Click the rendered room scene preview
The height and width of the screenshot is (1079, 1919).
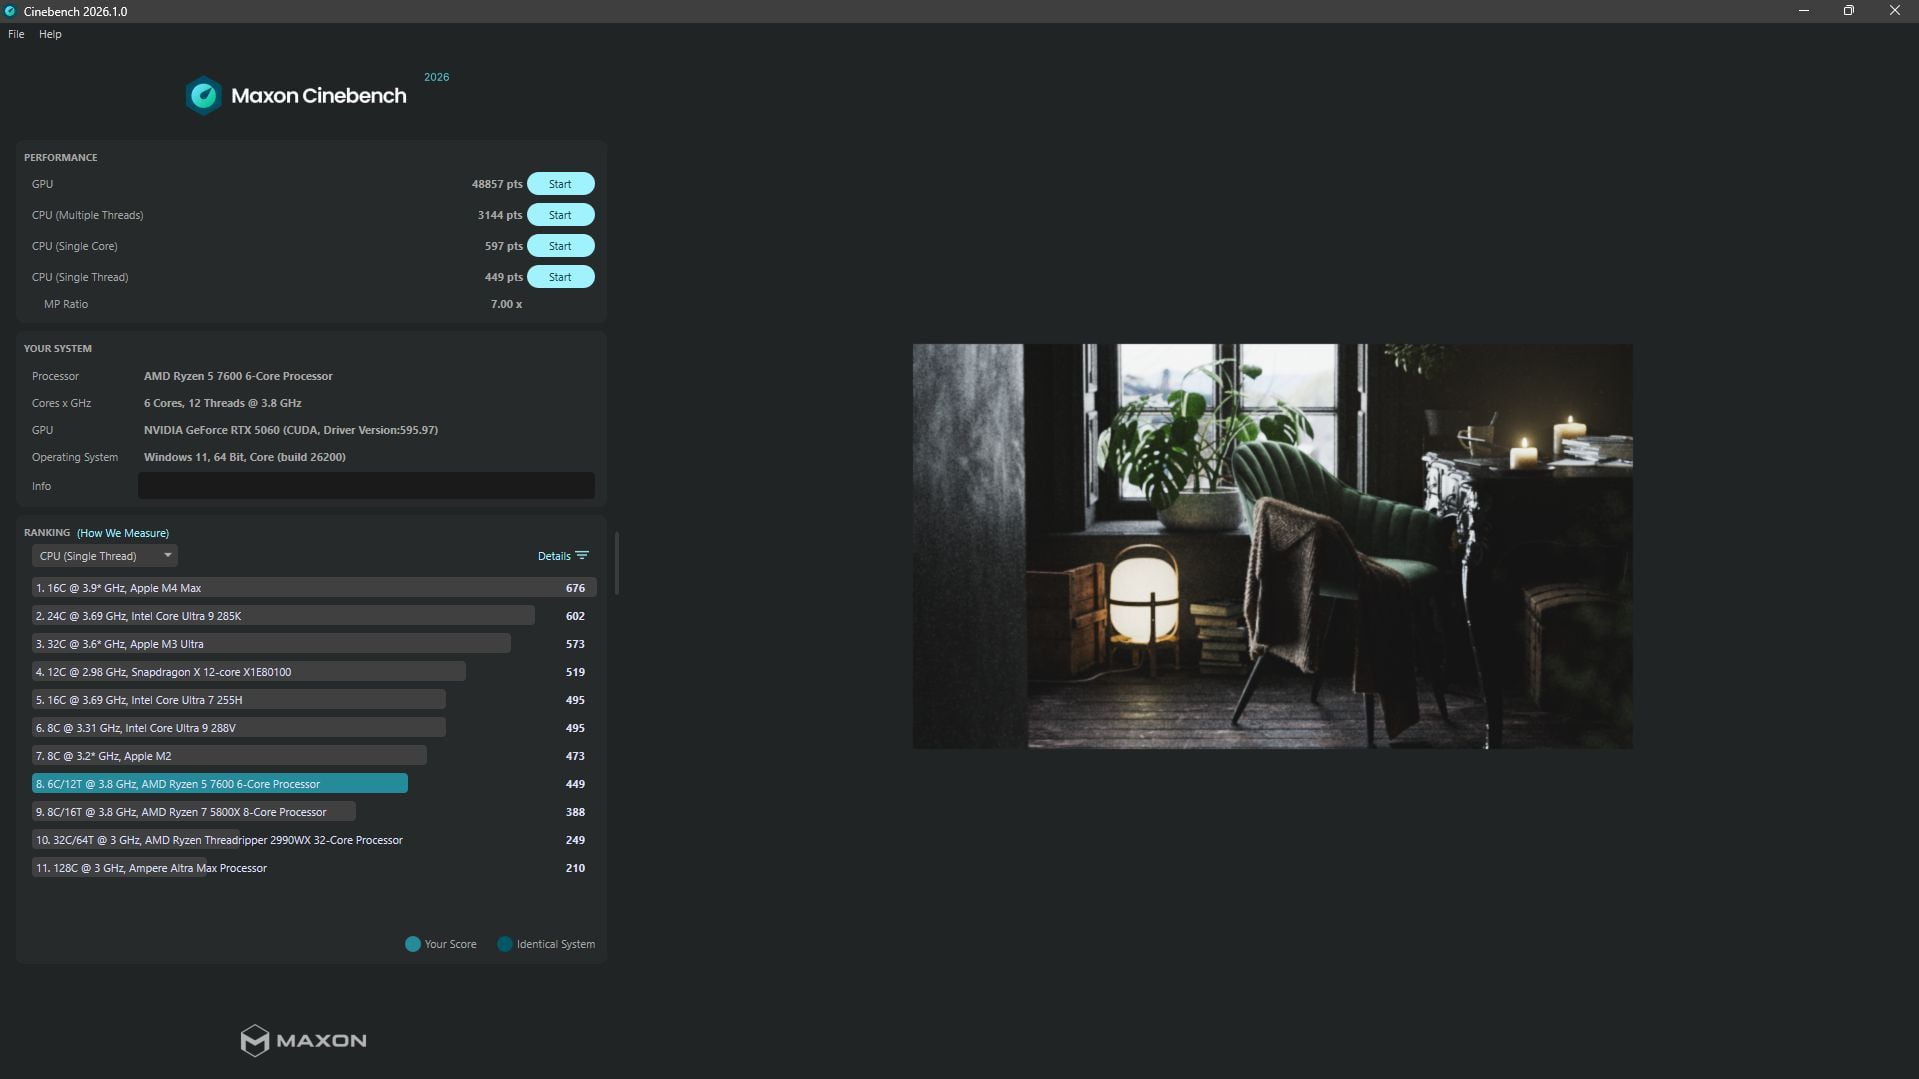click(1272, 546)
